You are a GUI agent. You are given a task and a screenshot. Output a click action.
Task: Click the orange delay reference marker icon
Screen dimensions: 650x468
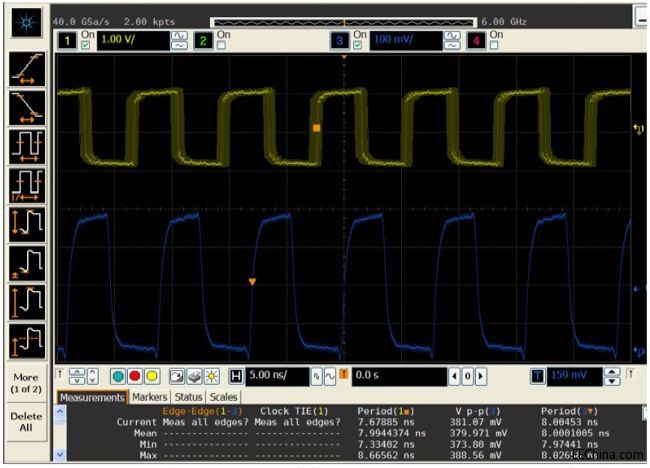point(344,374)
